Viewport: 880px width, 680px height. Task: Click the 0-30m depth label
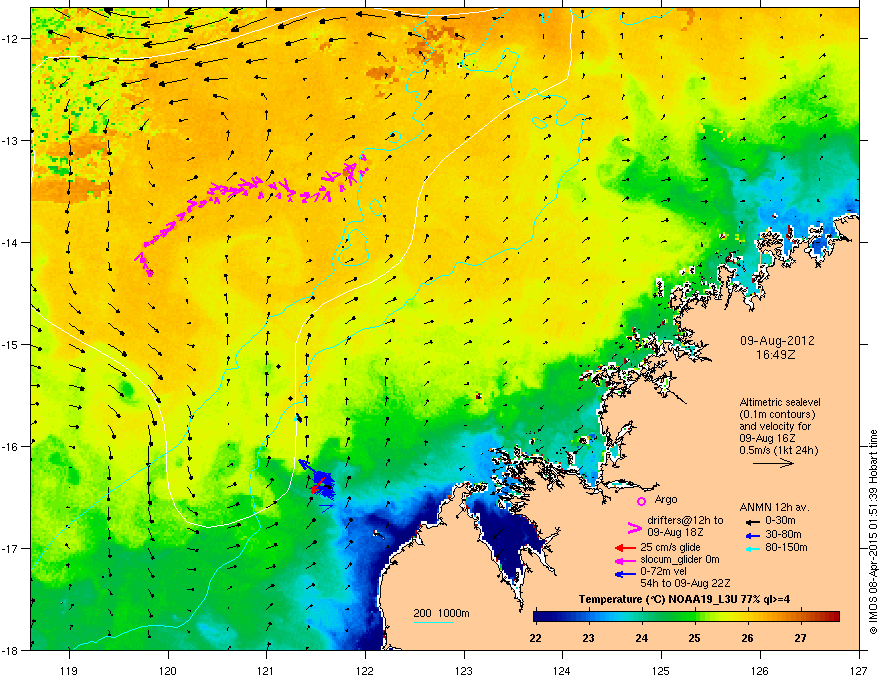(x=781, y=521)
